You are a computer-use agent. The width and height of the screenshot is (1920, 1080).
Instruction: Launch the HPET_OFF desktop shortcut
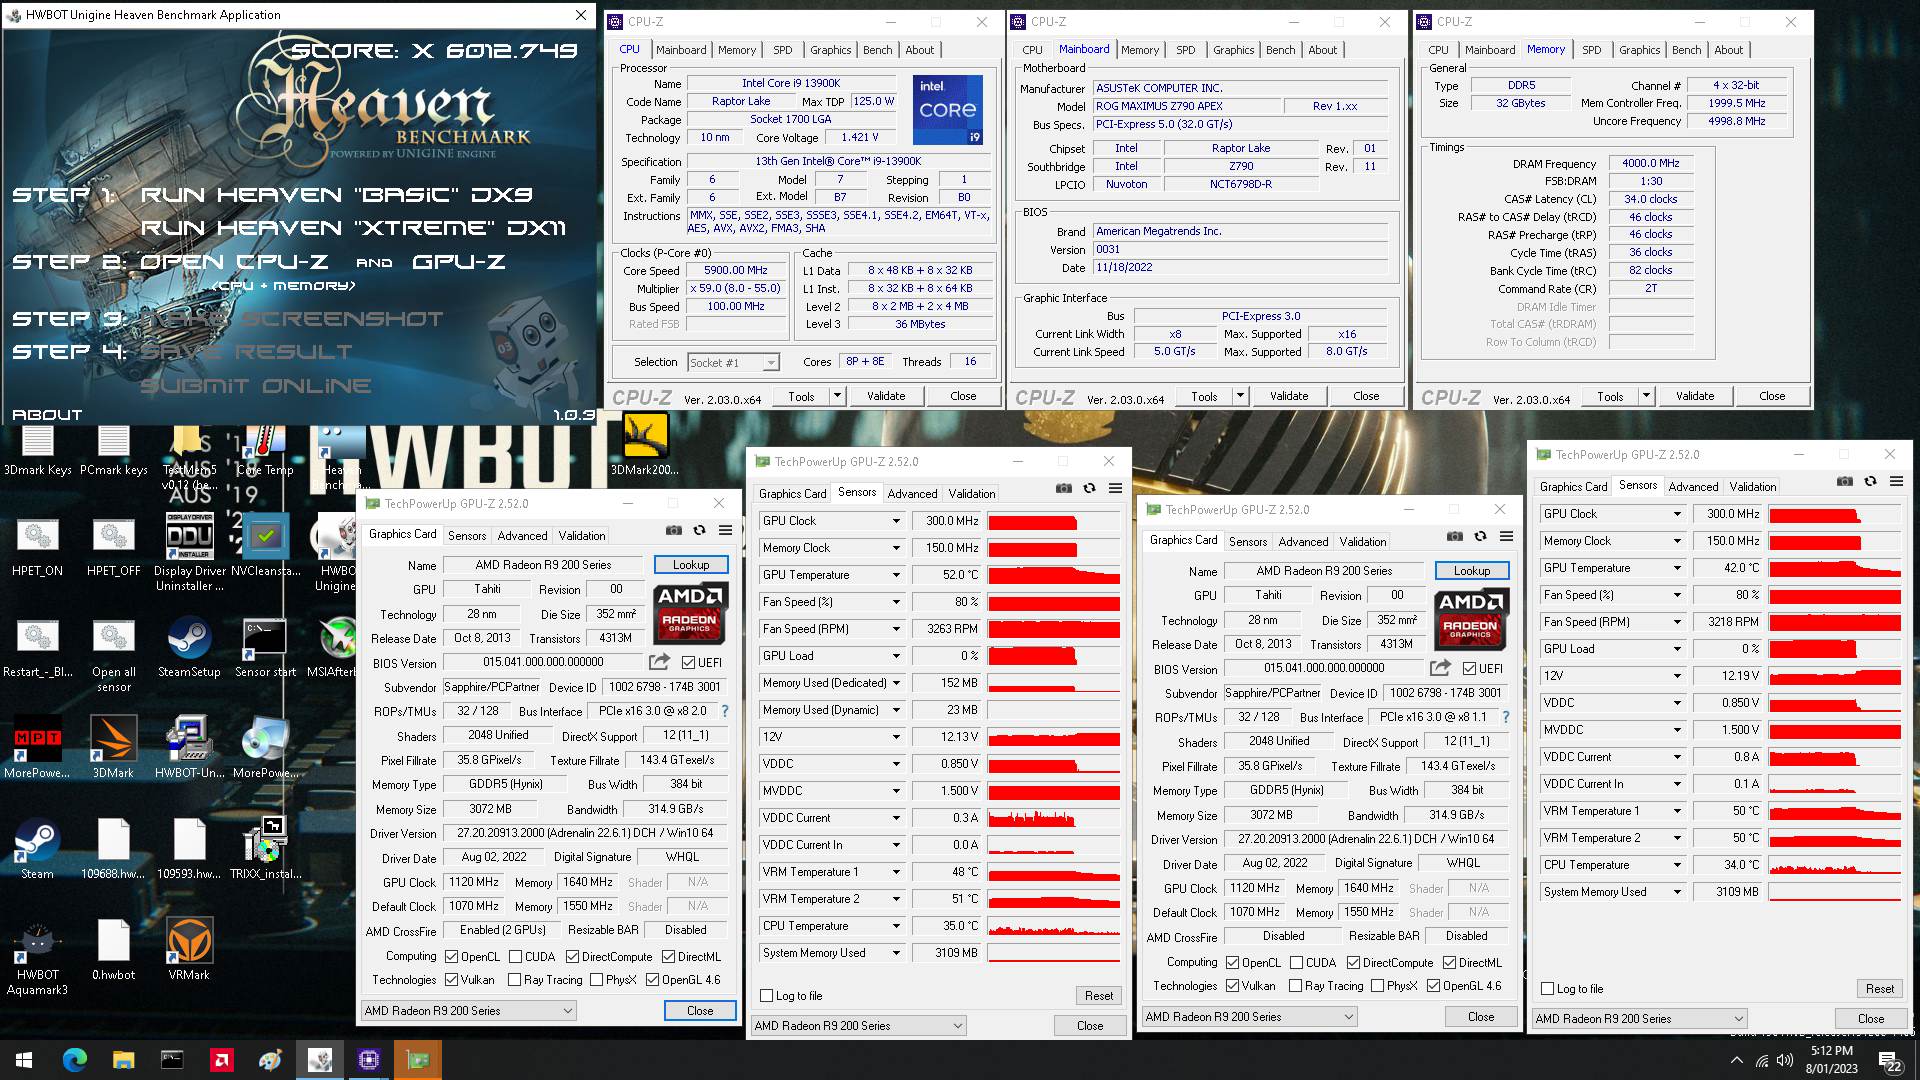point(113,546)
